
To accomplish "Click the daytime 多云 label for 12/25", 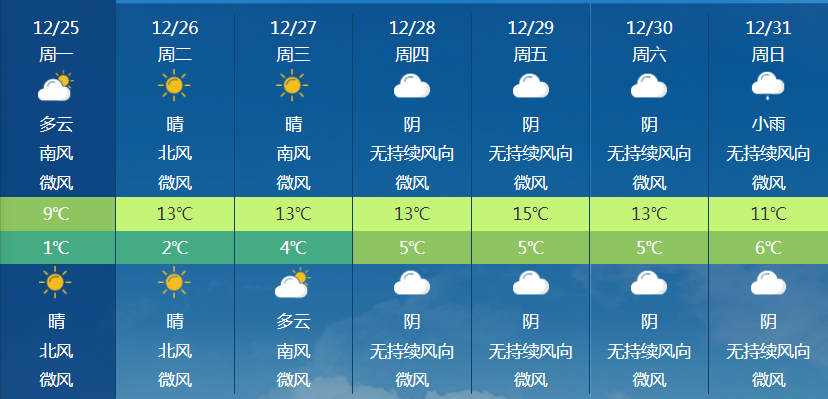I will click(x=56, y=125).
